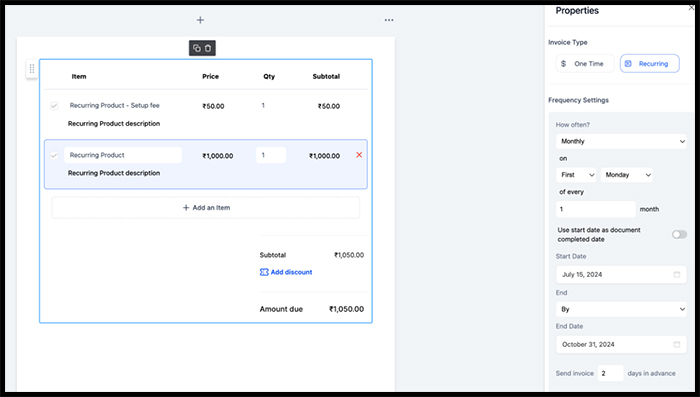Screen dimensions: 700x397
Task: Click the Recurring Product name field
Action: tap(123, 155)
